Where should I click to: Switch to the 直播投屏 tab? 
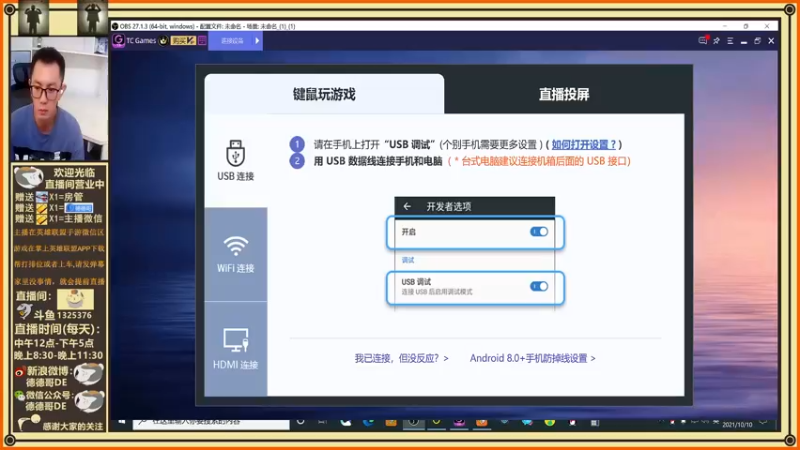(564, 94)
